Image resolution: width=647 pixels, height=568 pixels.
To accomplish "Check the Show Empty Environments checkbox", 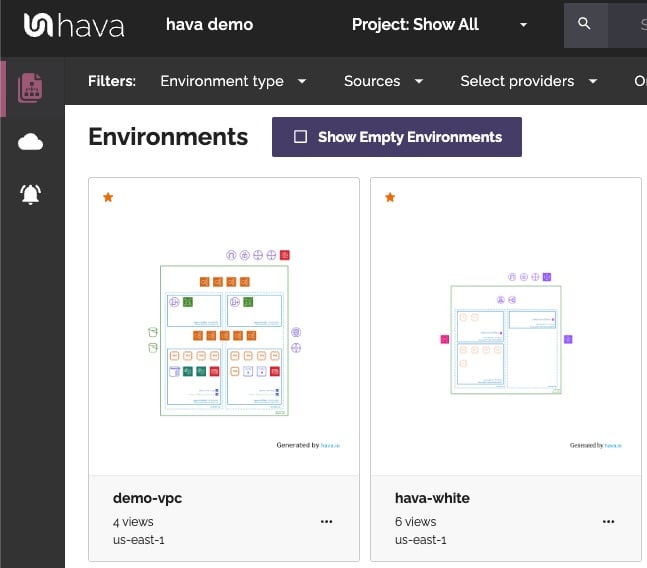I will [x=300, y=137].
